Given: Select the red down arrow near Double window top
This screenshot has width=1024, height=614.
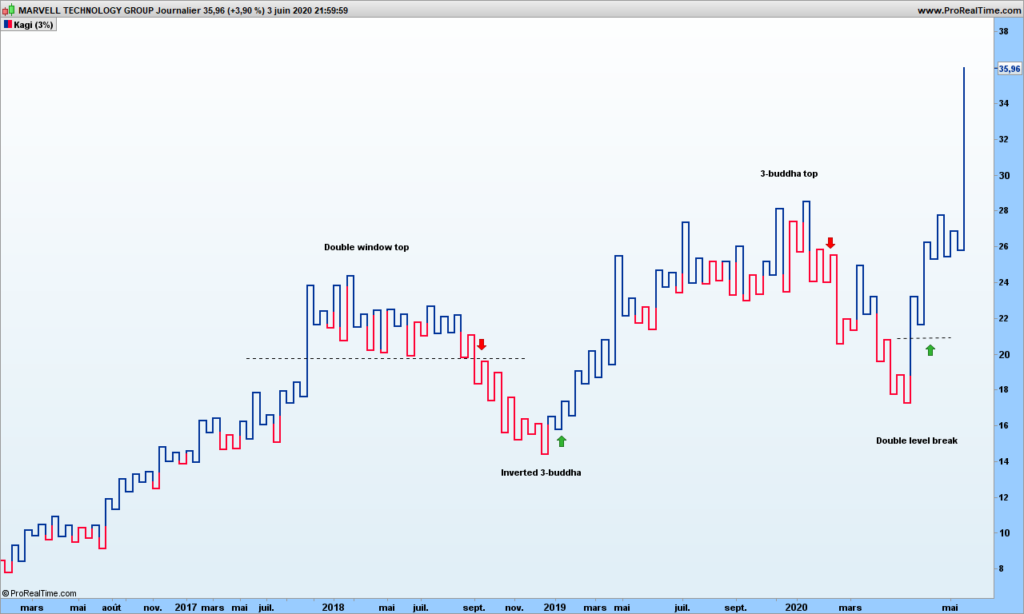Looking at the screenshot, I should tap(481, 344).
